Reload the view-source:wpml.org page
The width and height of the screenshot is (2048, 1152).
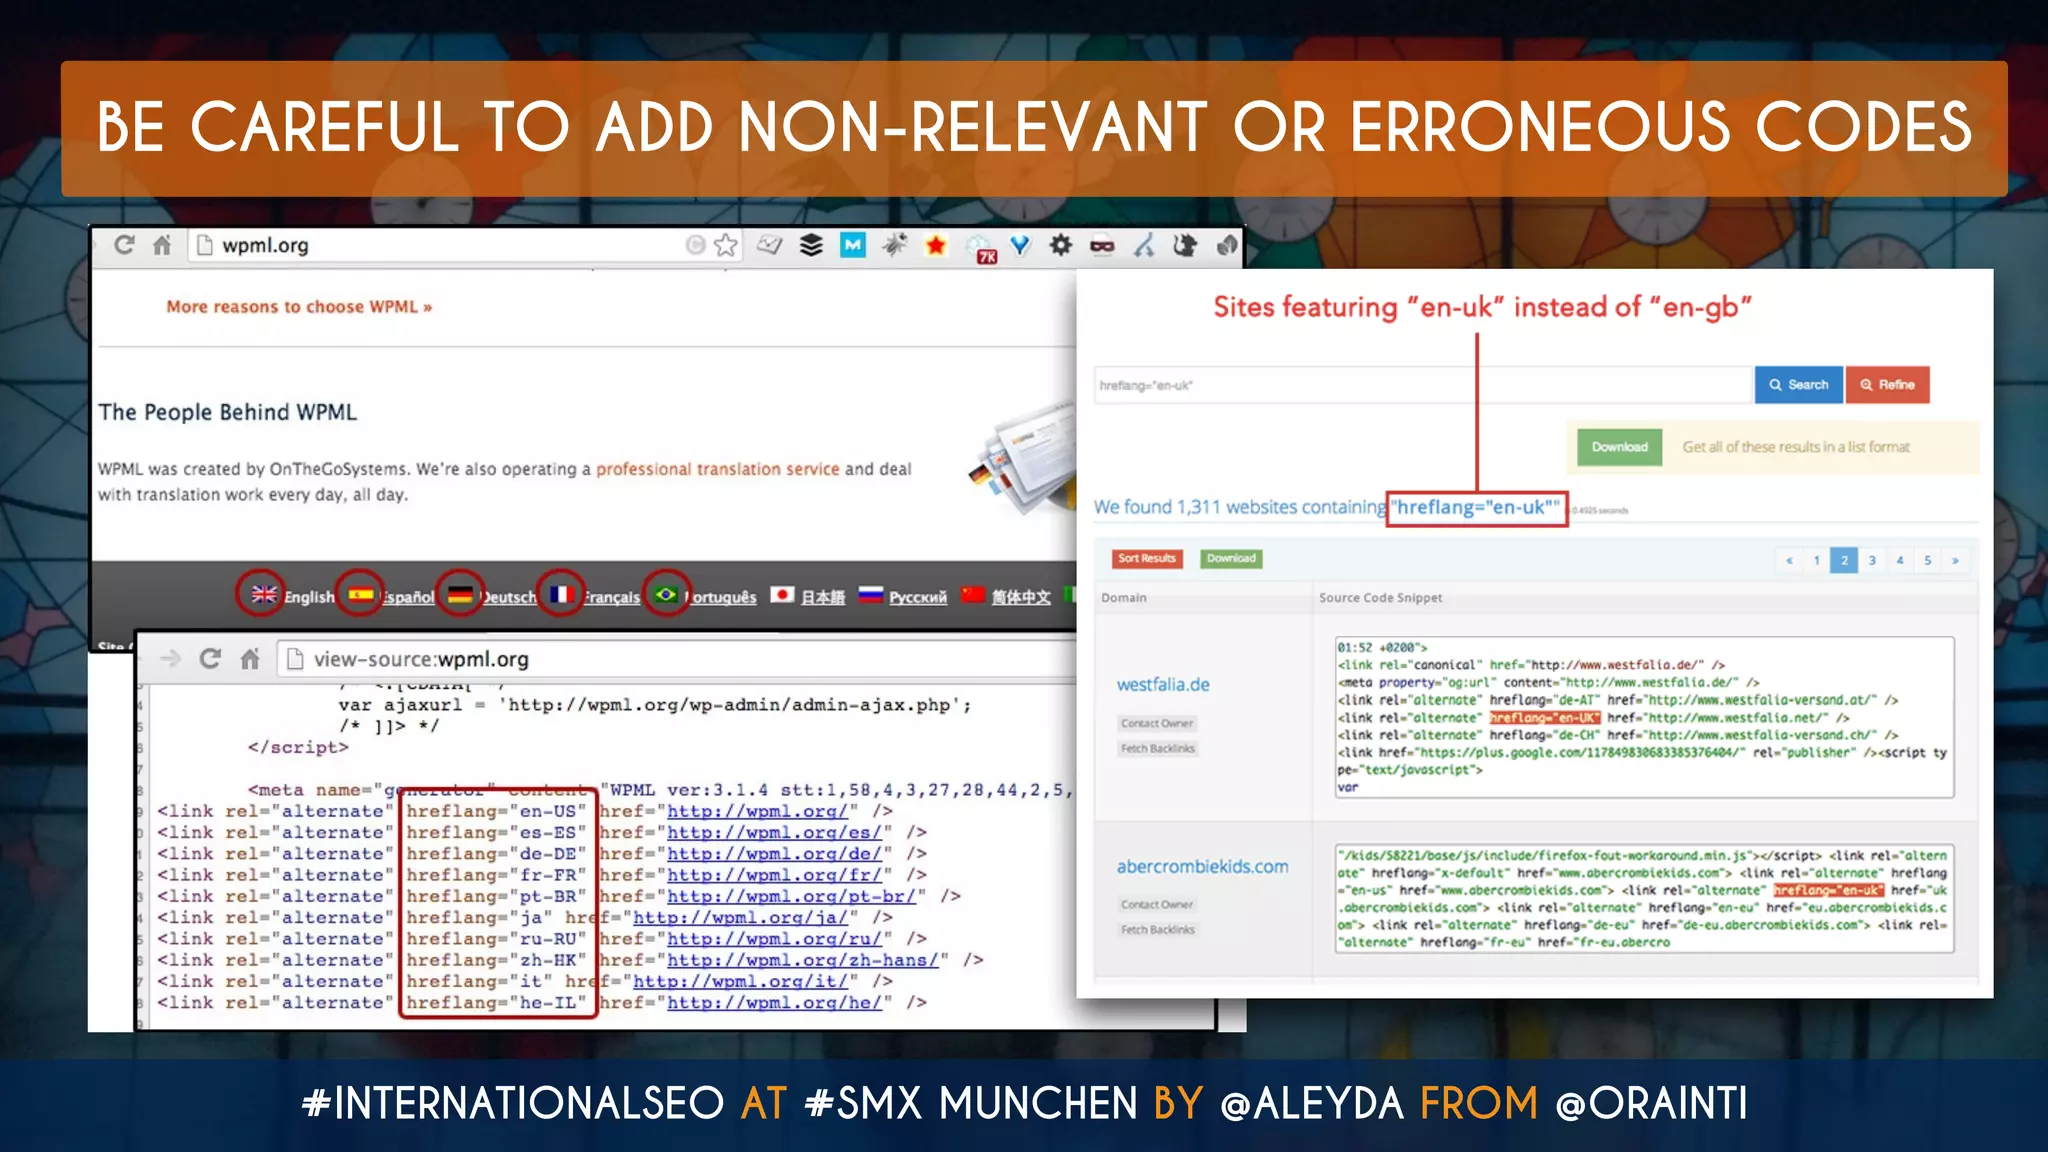210,658
